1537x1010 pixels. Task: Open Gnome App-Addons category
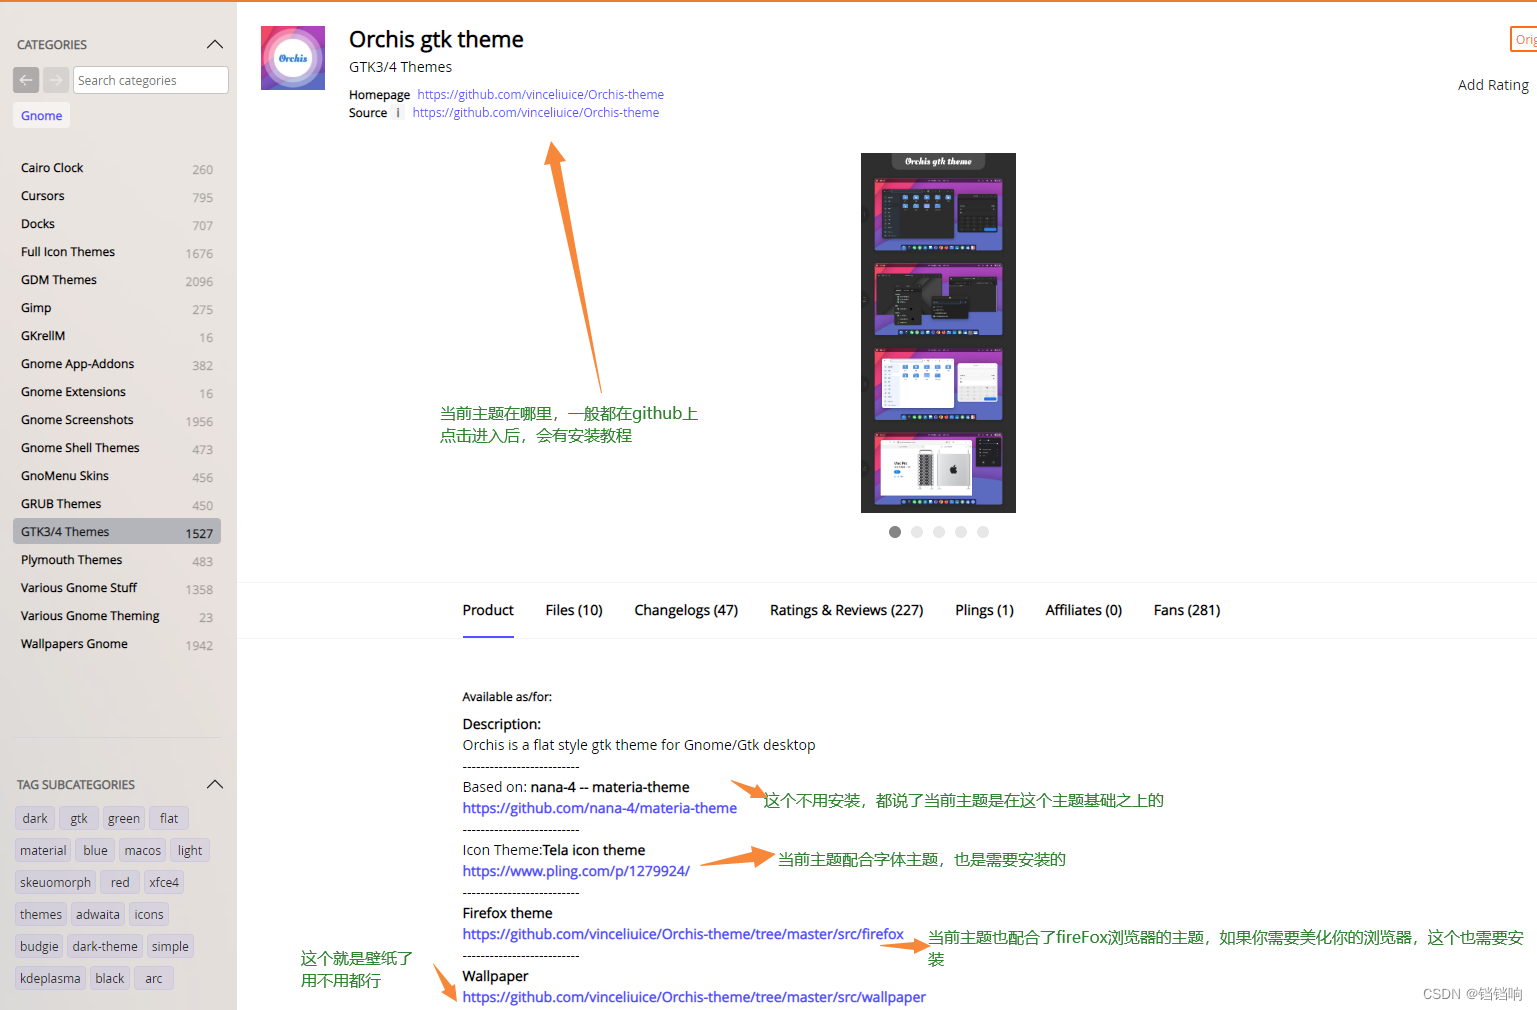[x=117, y=364]
